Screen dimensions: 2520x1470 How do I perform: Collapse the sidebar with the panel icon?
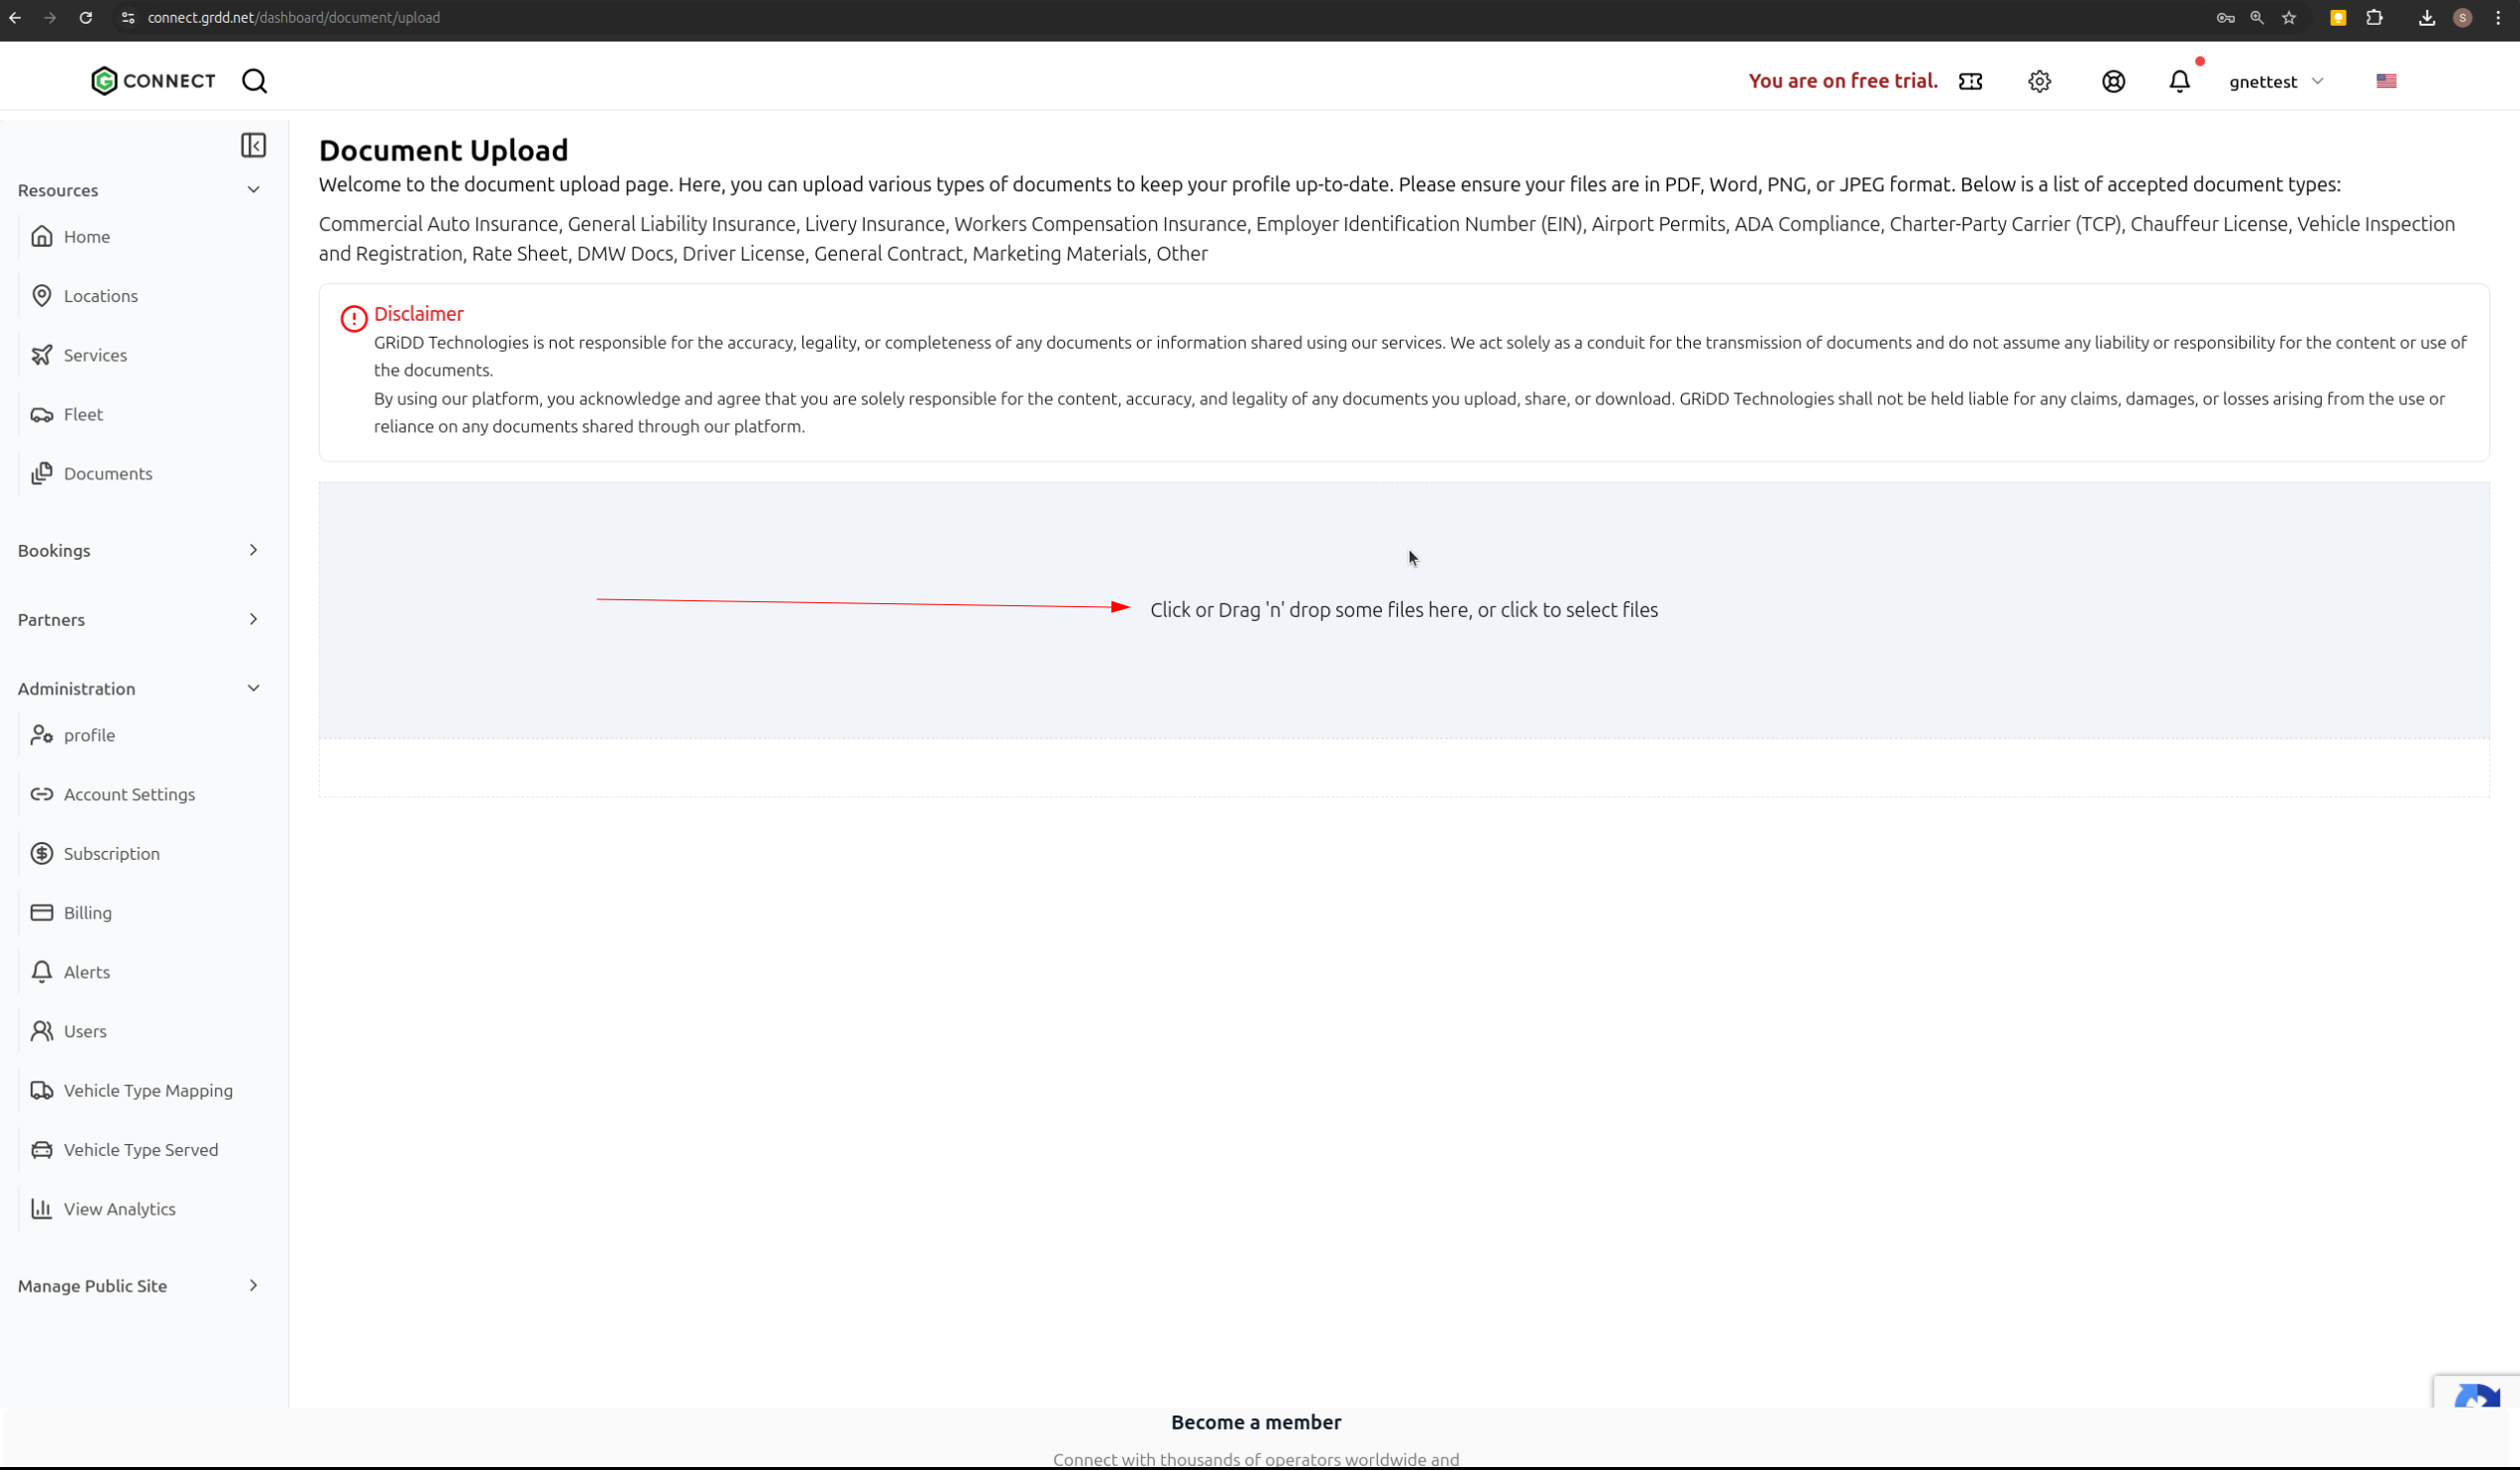pos(253,145)
